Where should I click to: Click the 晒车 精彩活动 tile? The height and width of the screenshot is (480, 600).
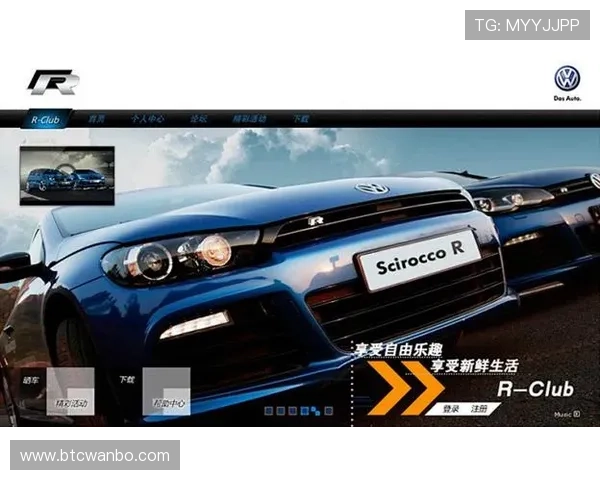click(70, 392)
